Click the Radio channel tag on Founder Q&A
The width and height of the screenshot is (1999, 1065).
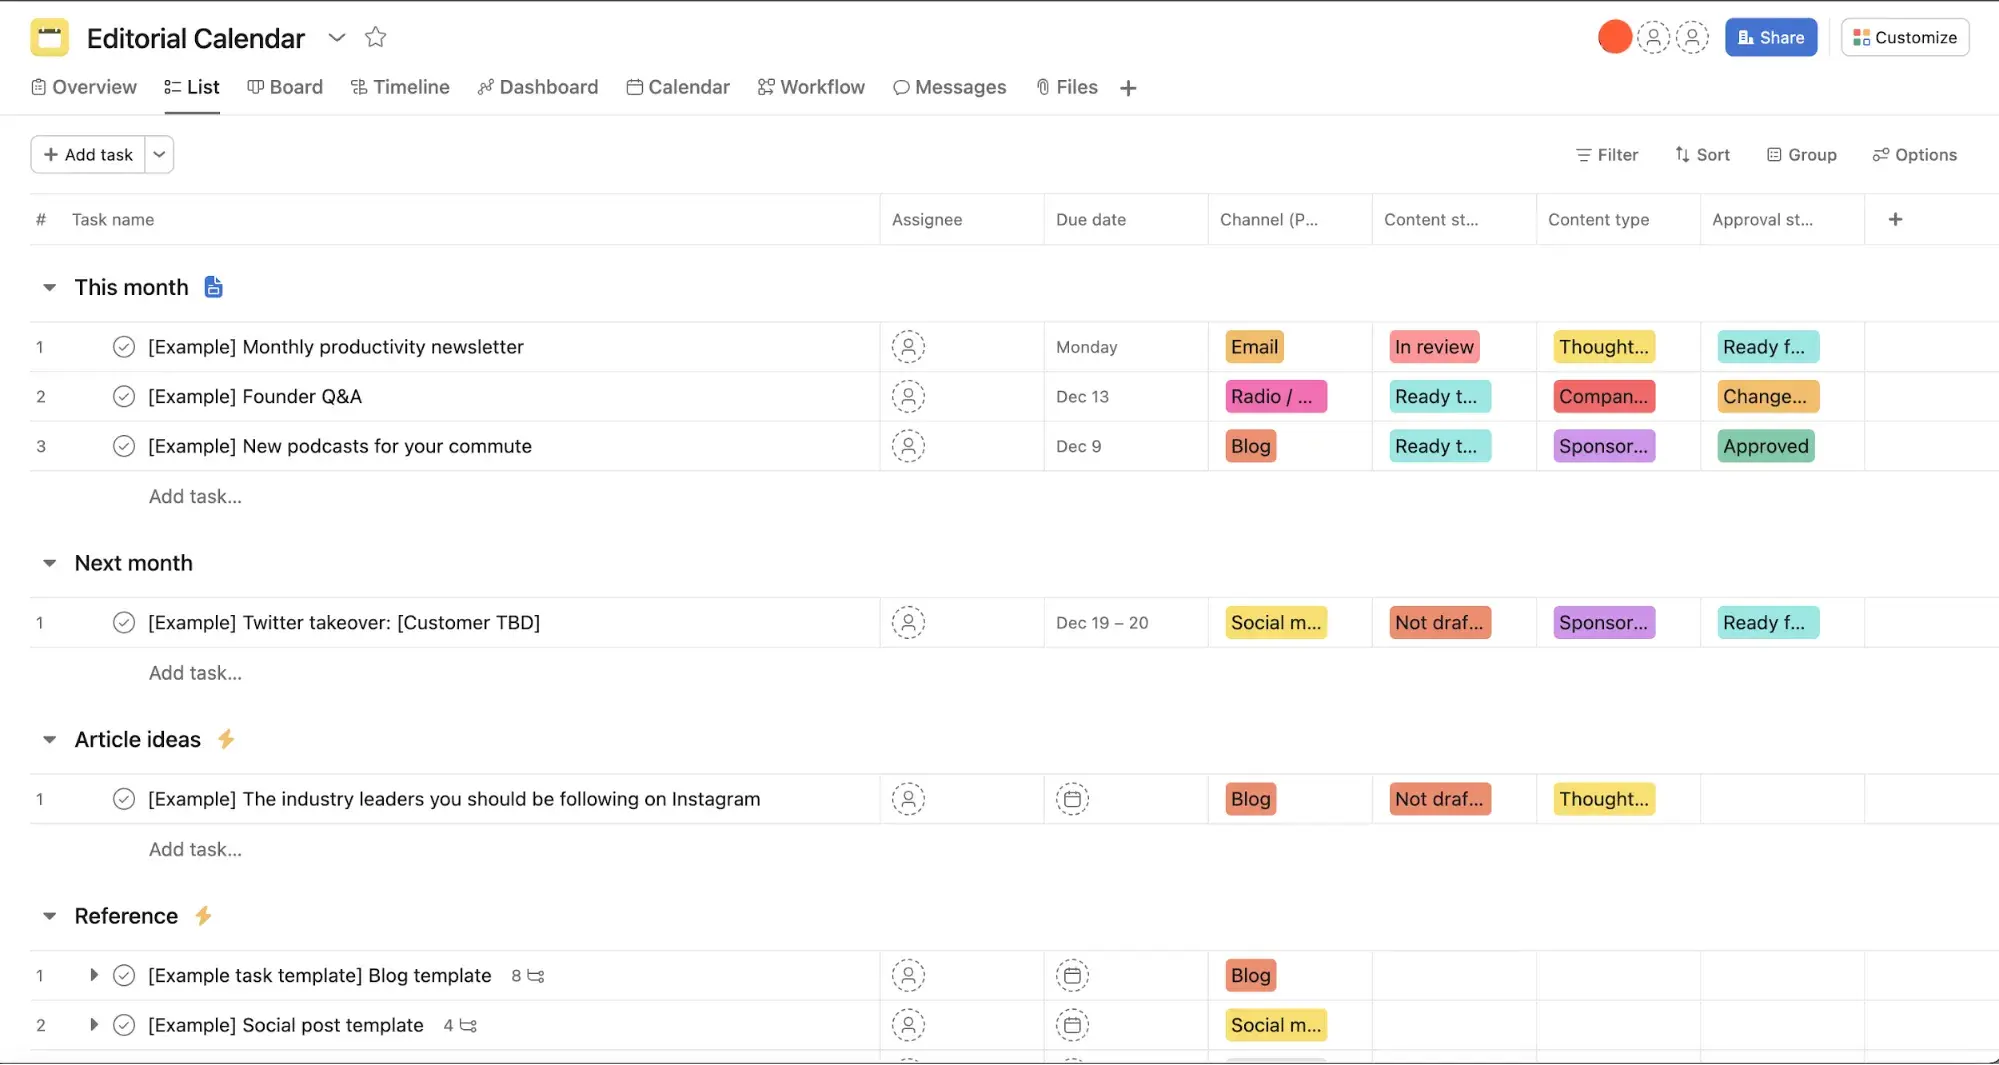coord(1276,396)
